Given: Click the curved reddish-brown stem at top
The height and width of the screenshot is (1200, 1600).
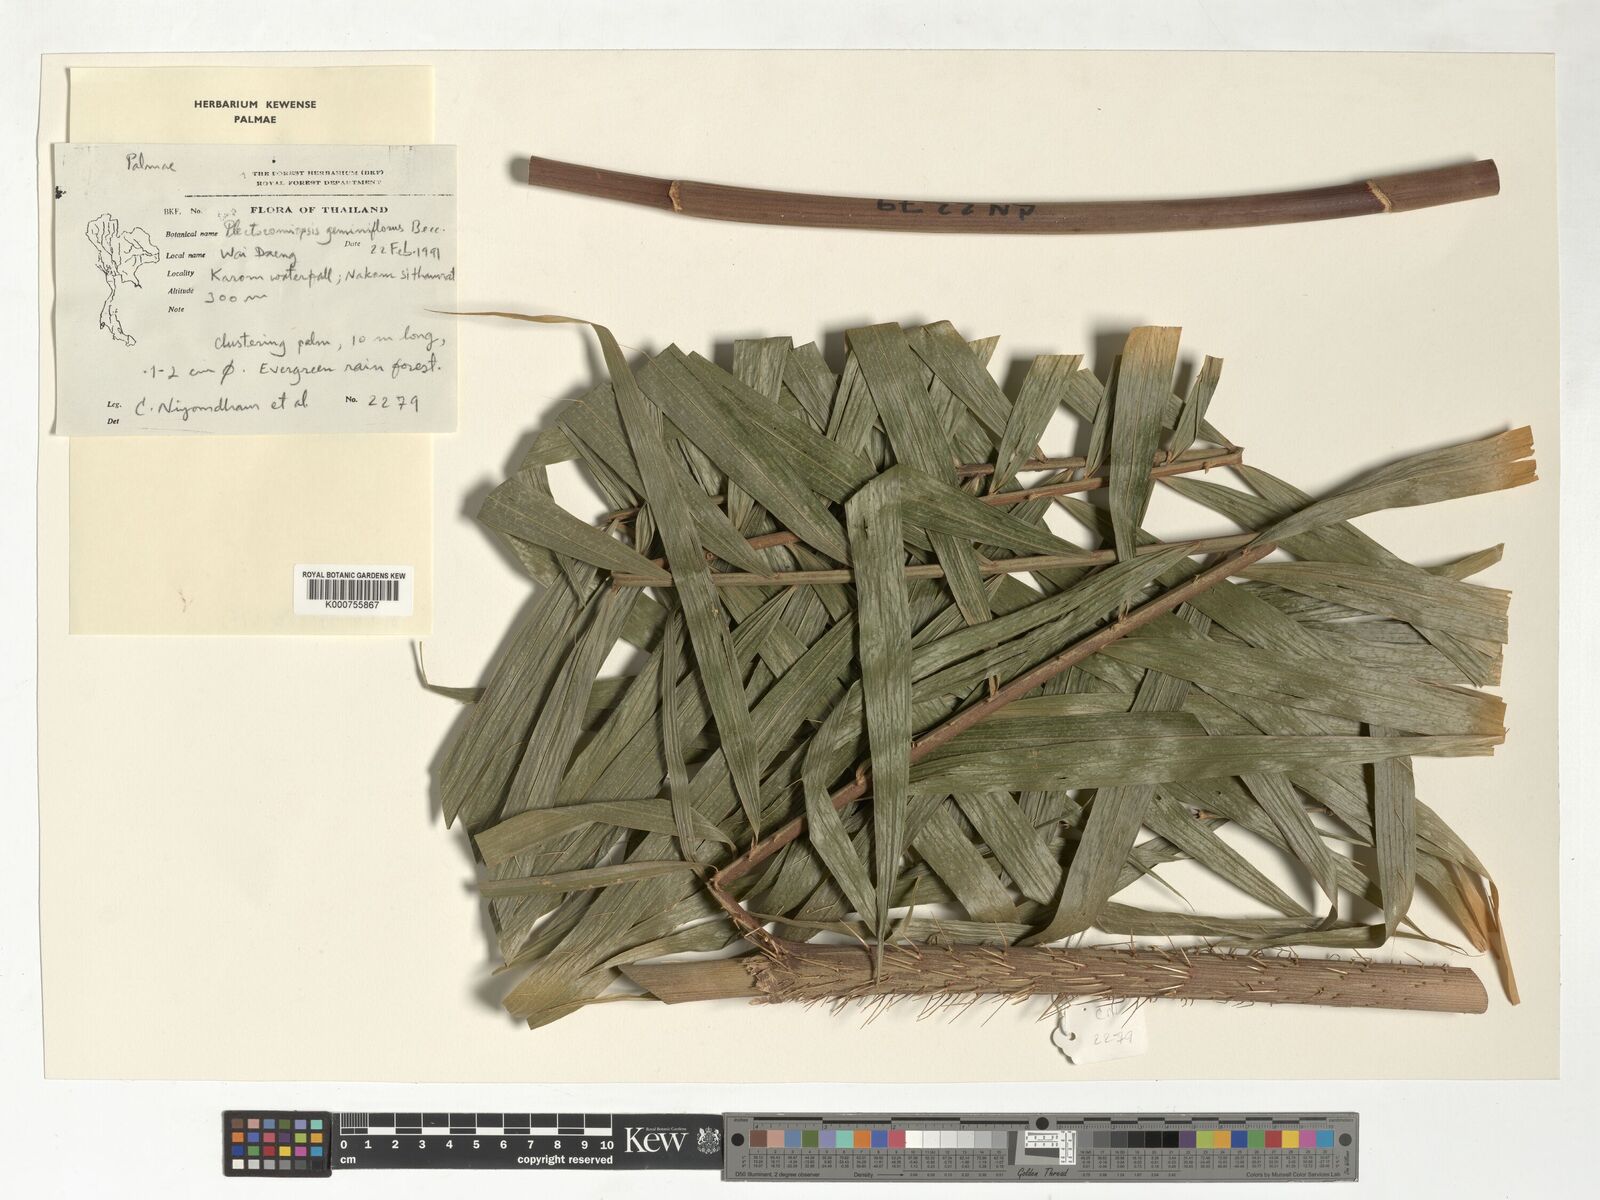Looking at the screenshot, I should 1010,195.
